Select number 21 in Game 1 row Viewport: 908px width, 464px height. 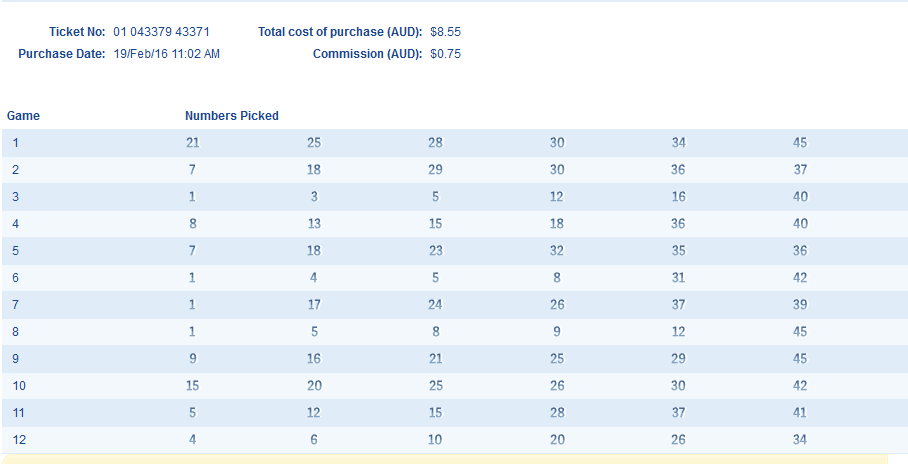192,143
